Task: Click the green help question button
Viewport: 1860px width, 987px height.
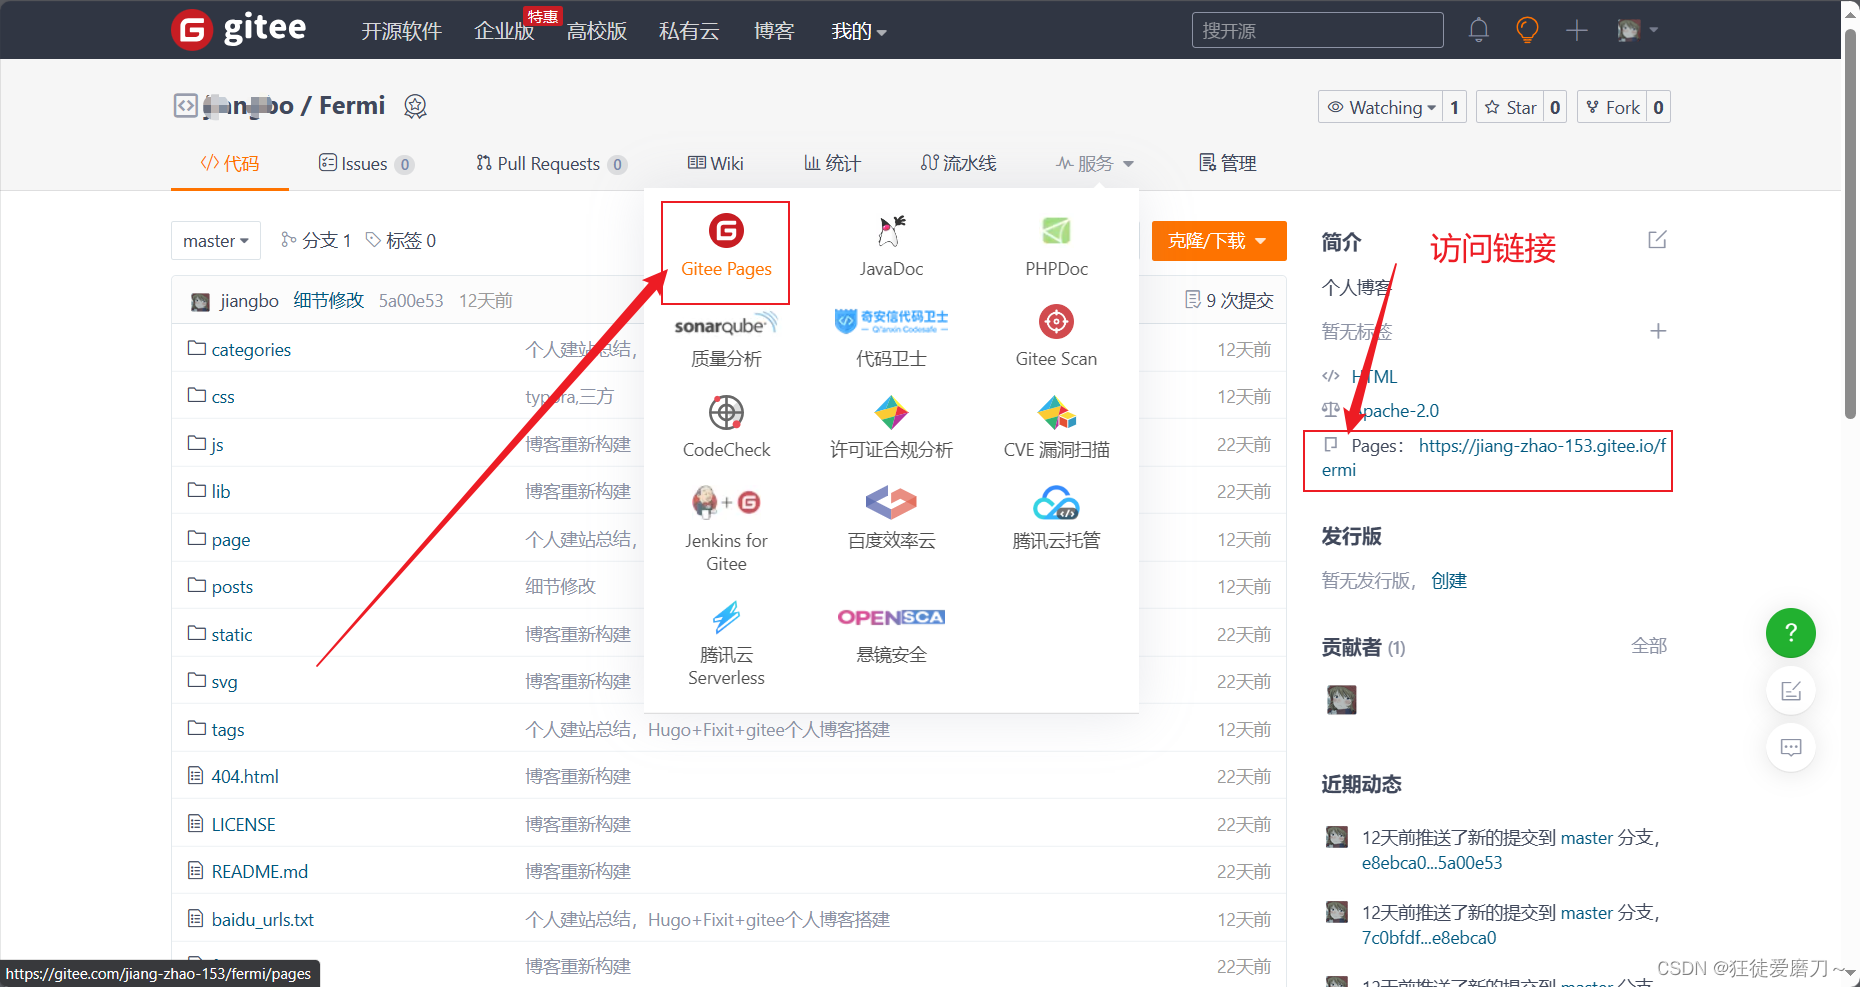Action: 1790,633
